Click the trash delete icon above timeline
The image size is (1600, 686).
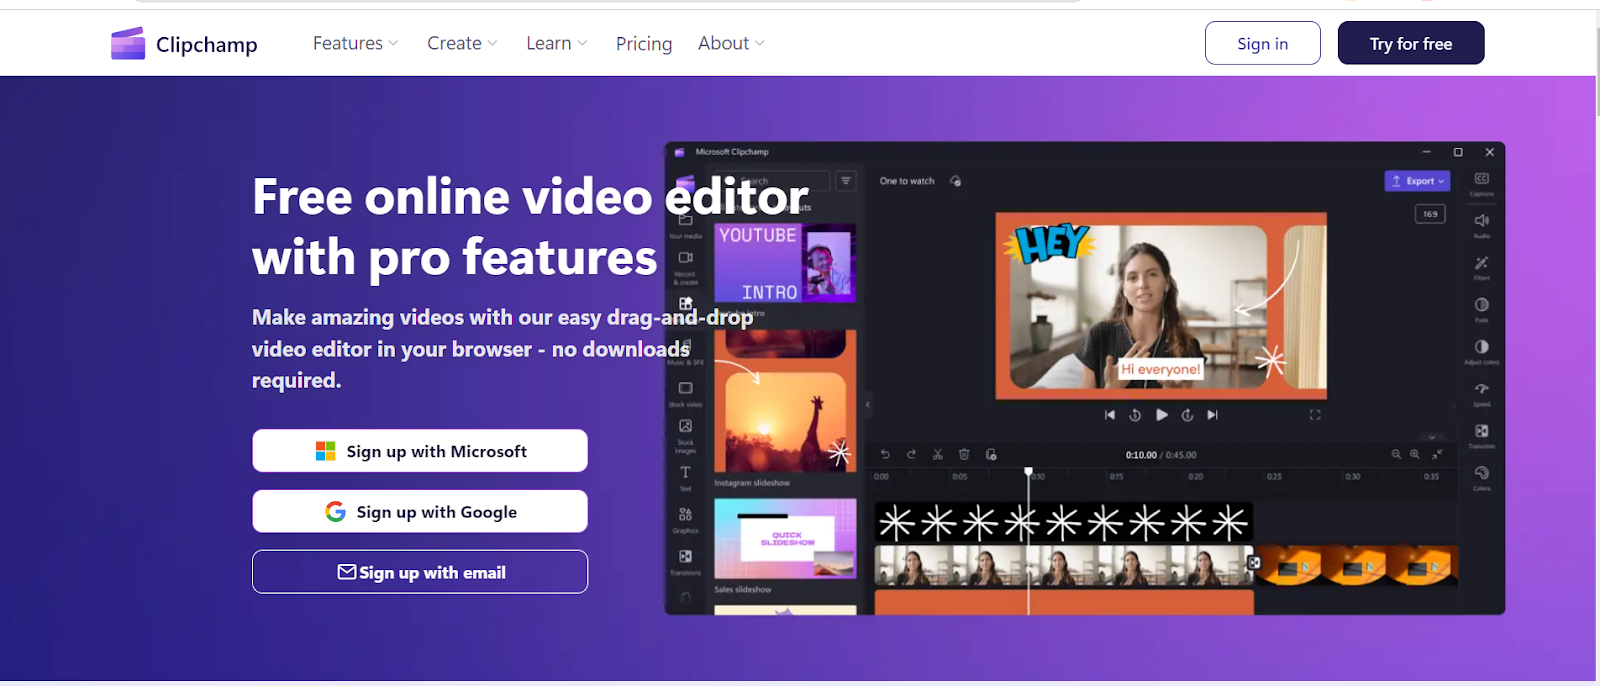pos(964,454)
